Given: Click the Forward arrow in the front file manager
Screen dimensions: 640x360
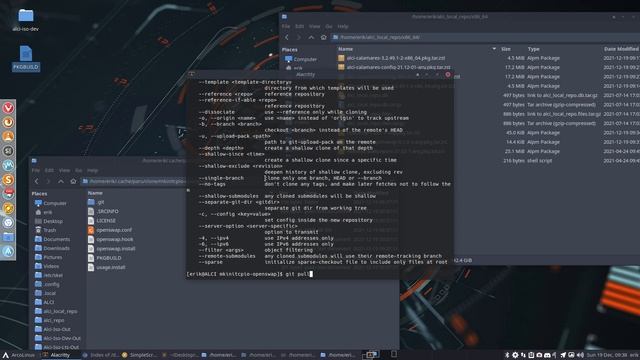Looking at the screenshot, I should 48,181.
